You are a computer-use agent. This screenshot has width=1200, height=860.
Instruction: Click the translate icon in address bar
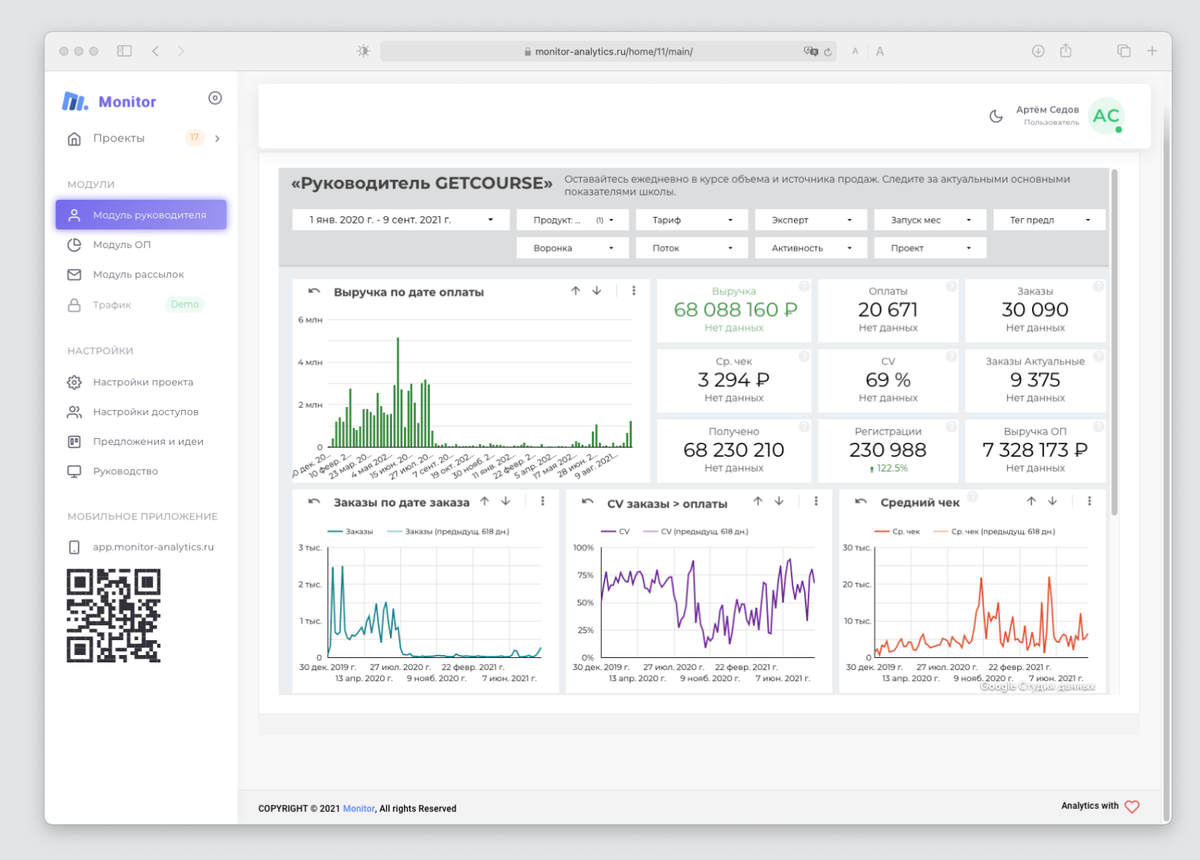click(x=811, y=51)
